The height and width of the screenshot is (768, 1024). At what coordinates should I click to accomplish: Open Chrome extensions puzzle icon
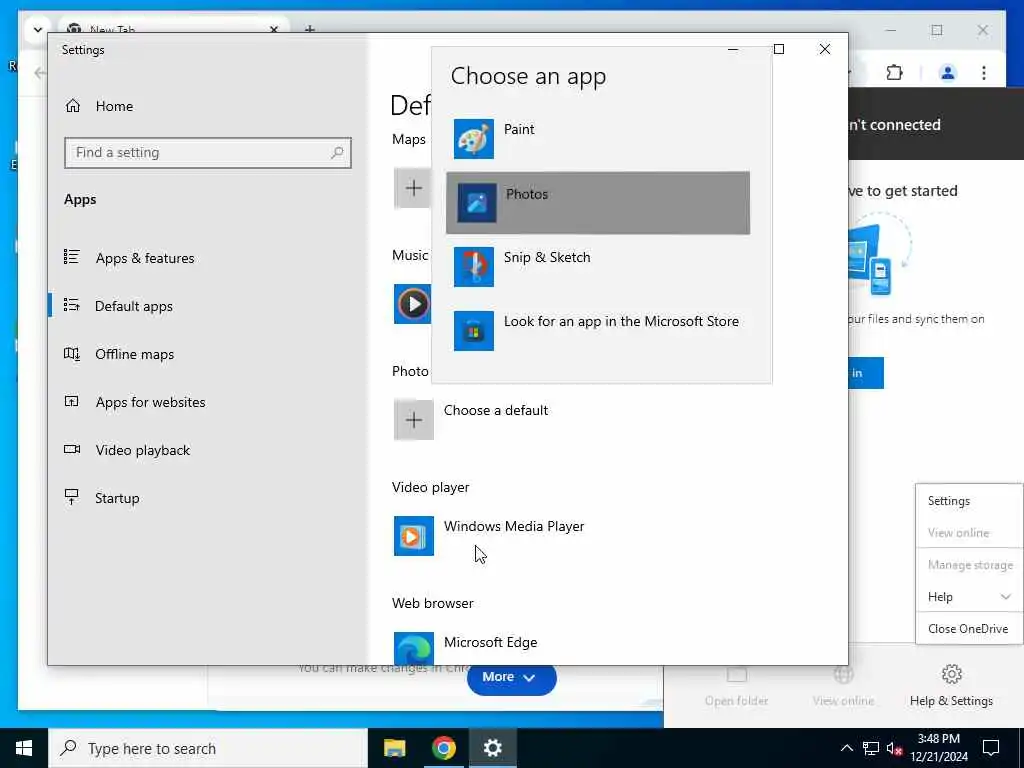(x=894, y=72)
